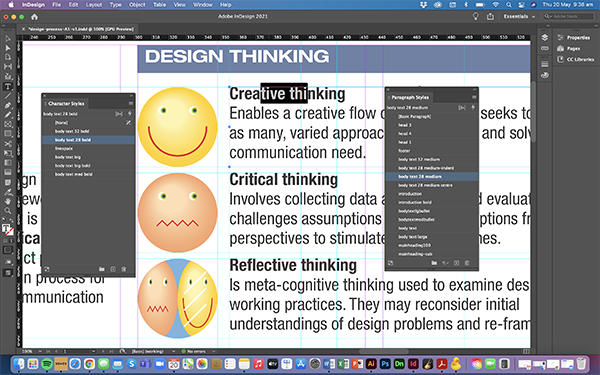600x375 pixels.
Task: Select the Gradient Swatch tool
Action: coord(8,163)
